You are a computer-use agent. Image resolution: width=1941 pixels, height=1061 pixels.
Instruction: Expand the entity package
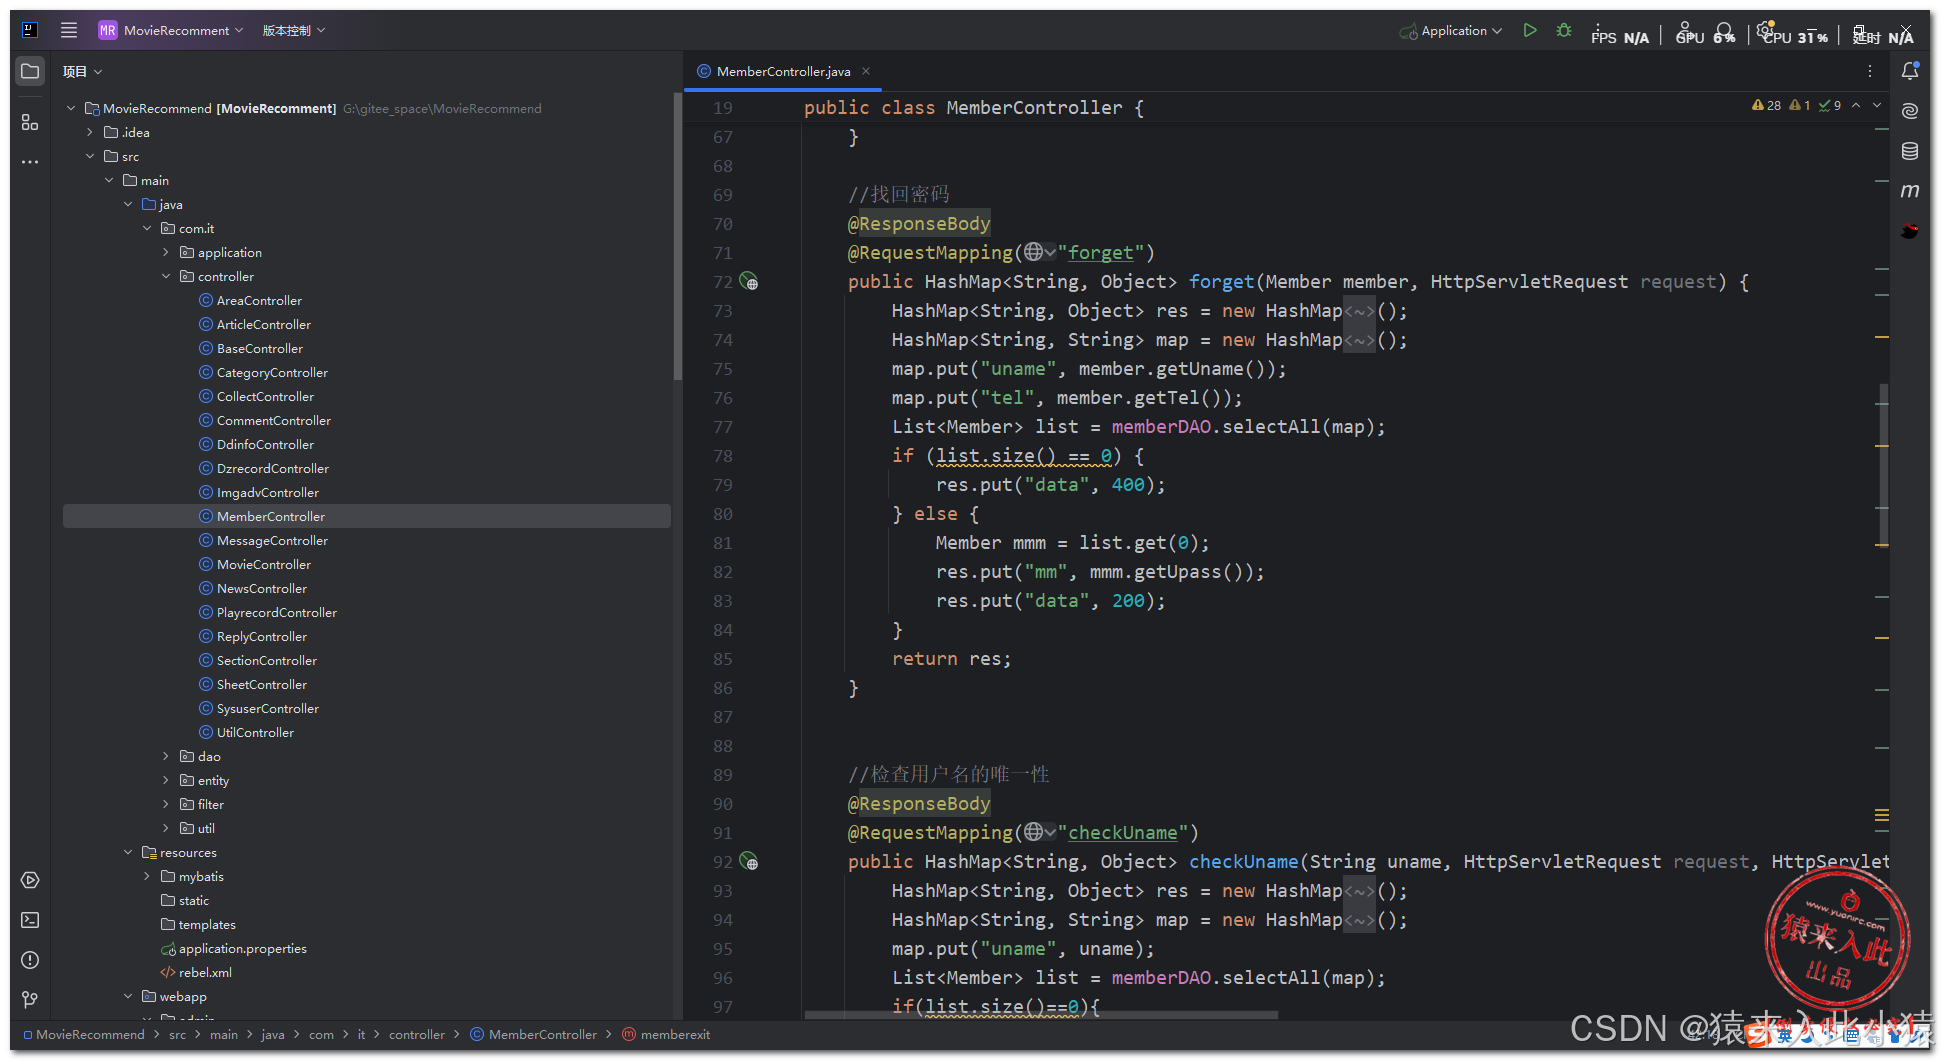click(x=165, y=780)
